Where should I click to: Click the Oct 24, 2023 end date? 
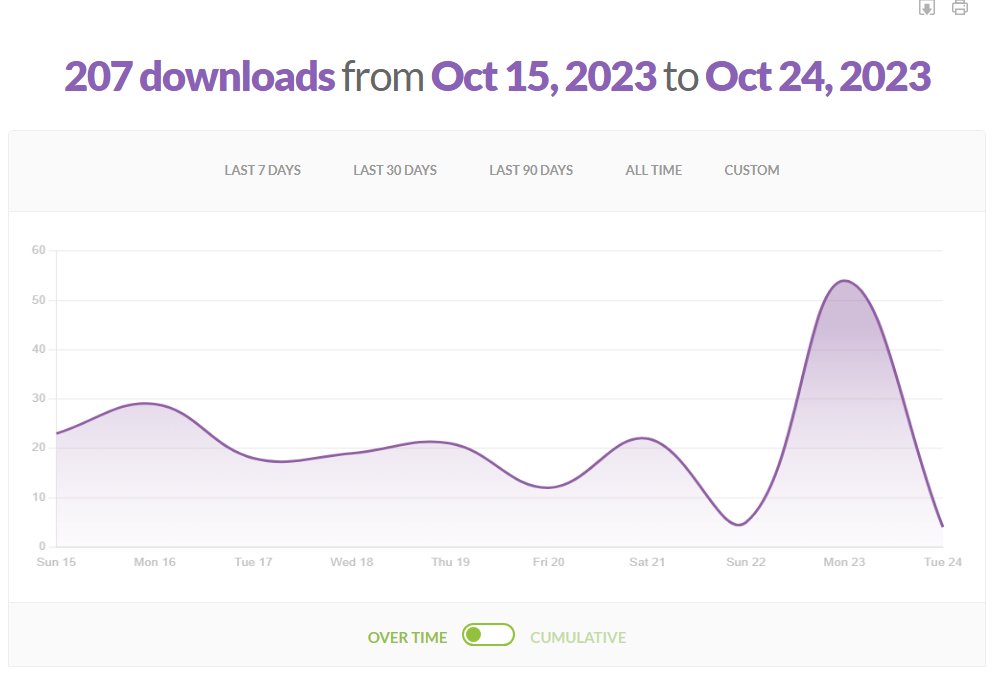tap(818, 76)
